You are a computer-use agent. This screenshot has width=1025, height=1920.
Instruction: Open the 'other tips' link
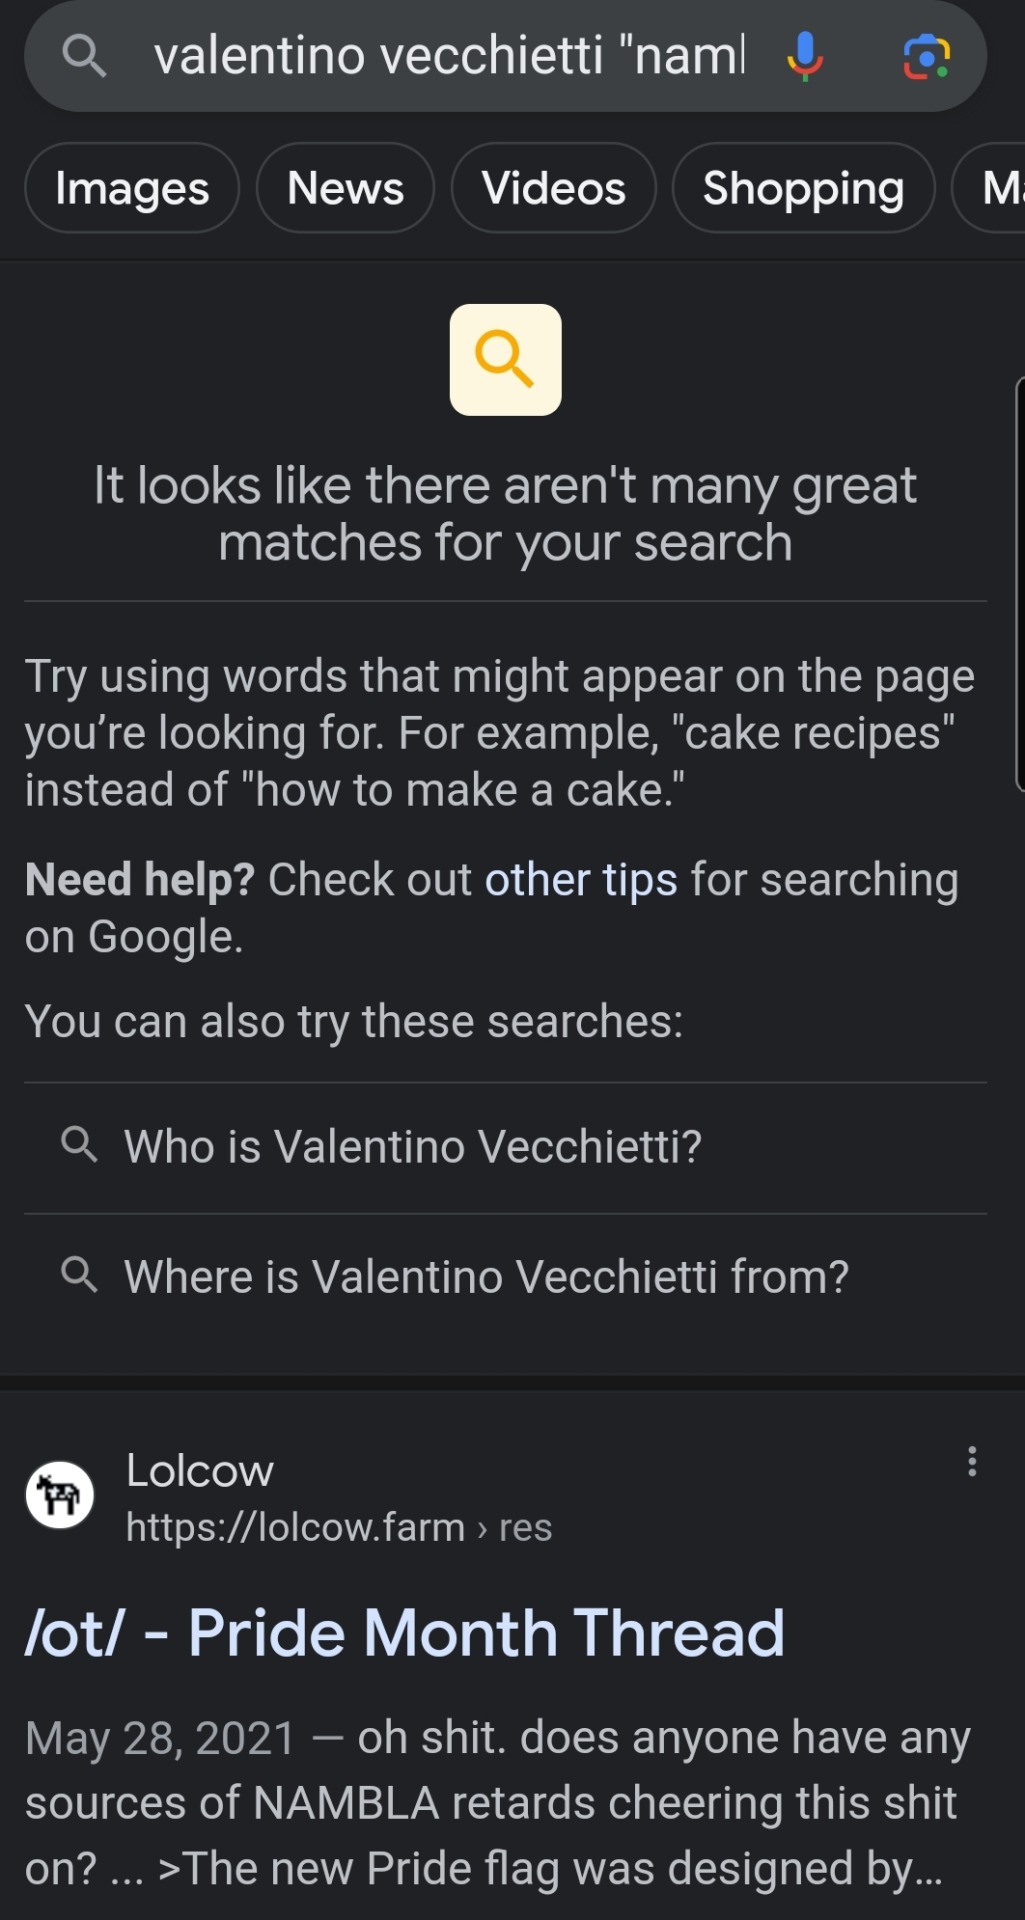pyautogui.click(x=581, y=880)
